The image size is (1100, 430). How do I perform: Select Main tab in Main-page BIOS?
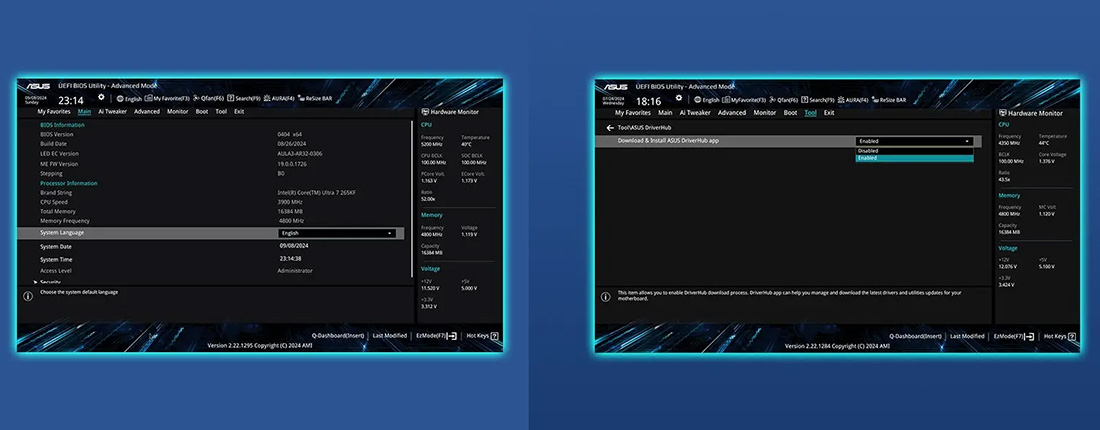84,112
